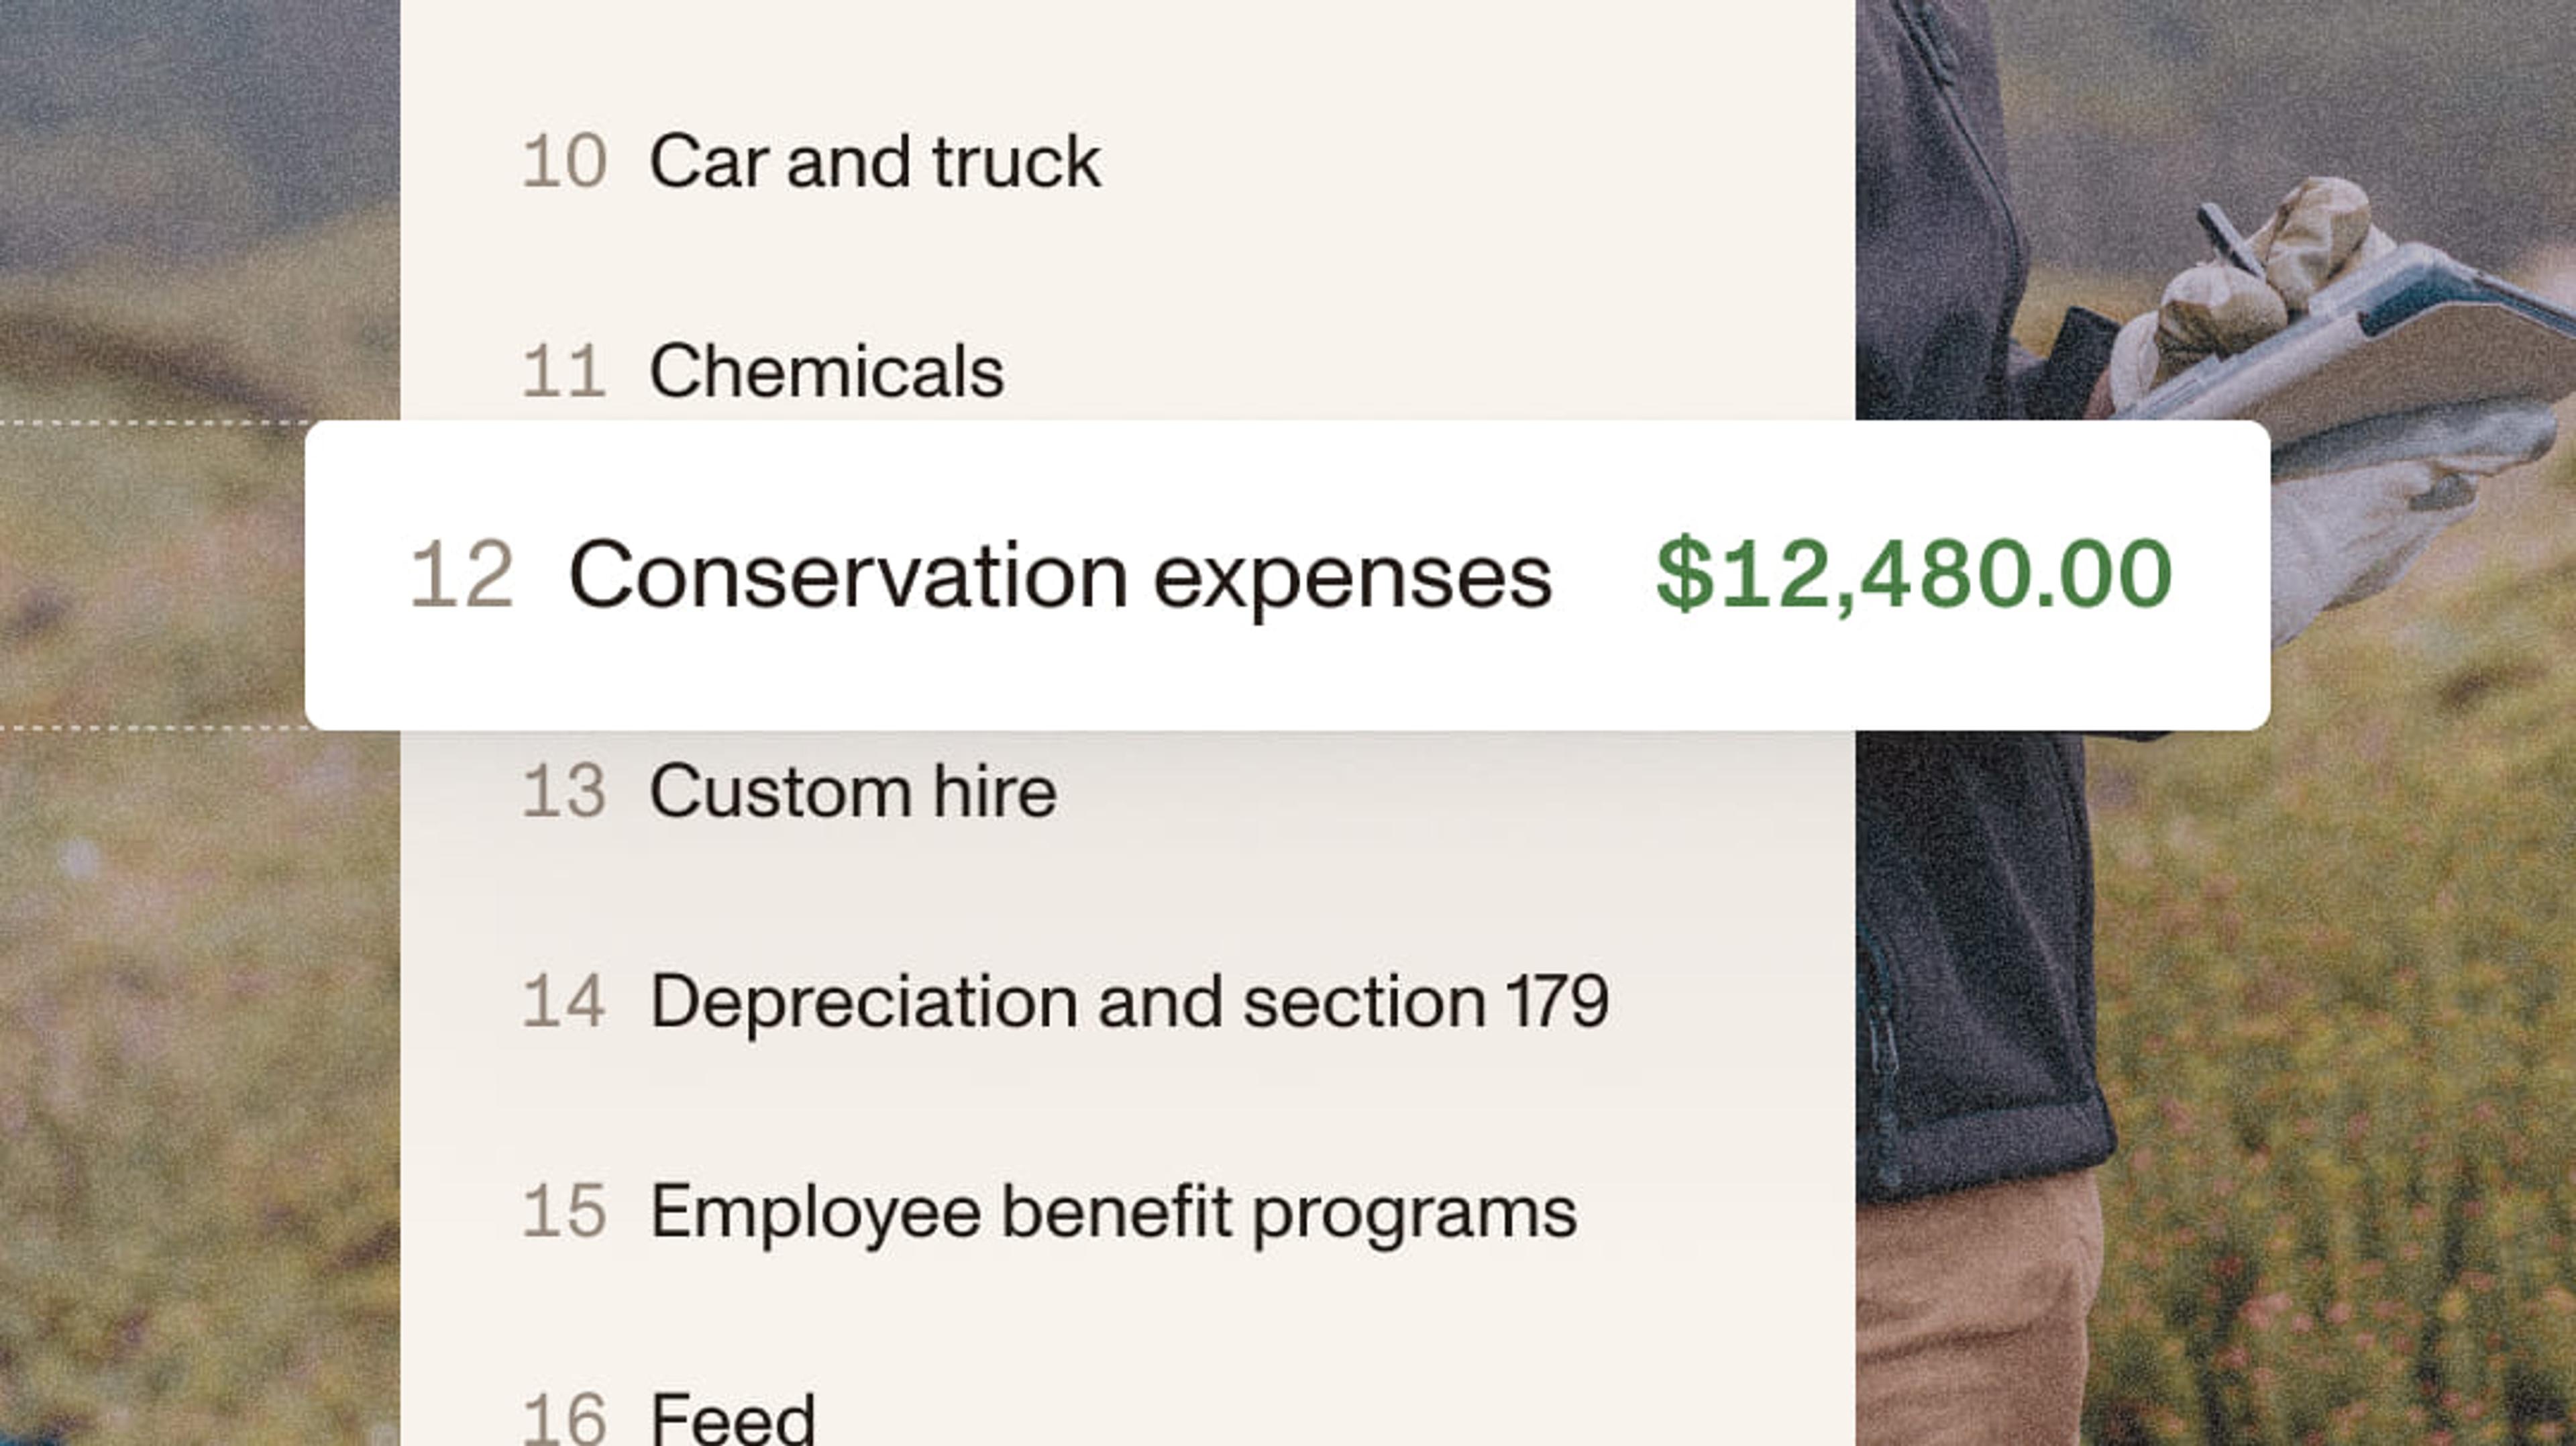
Task: Select the Conservation expenses label
Action: [1059, 575]
